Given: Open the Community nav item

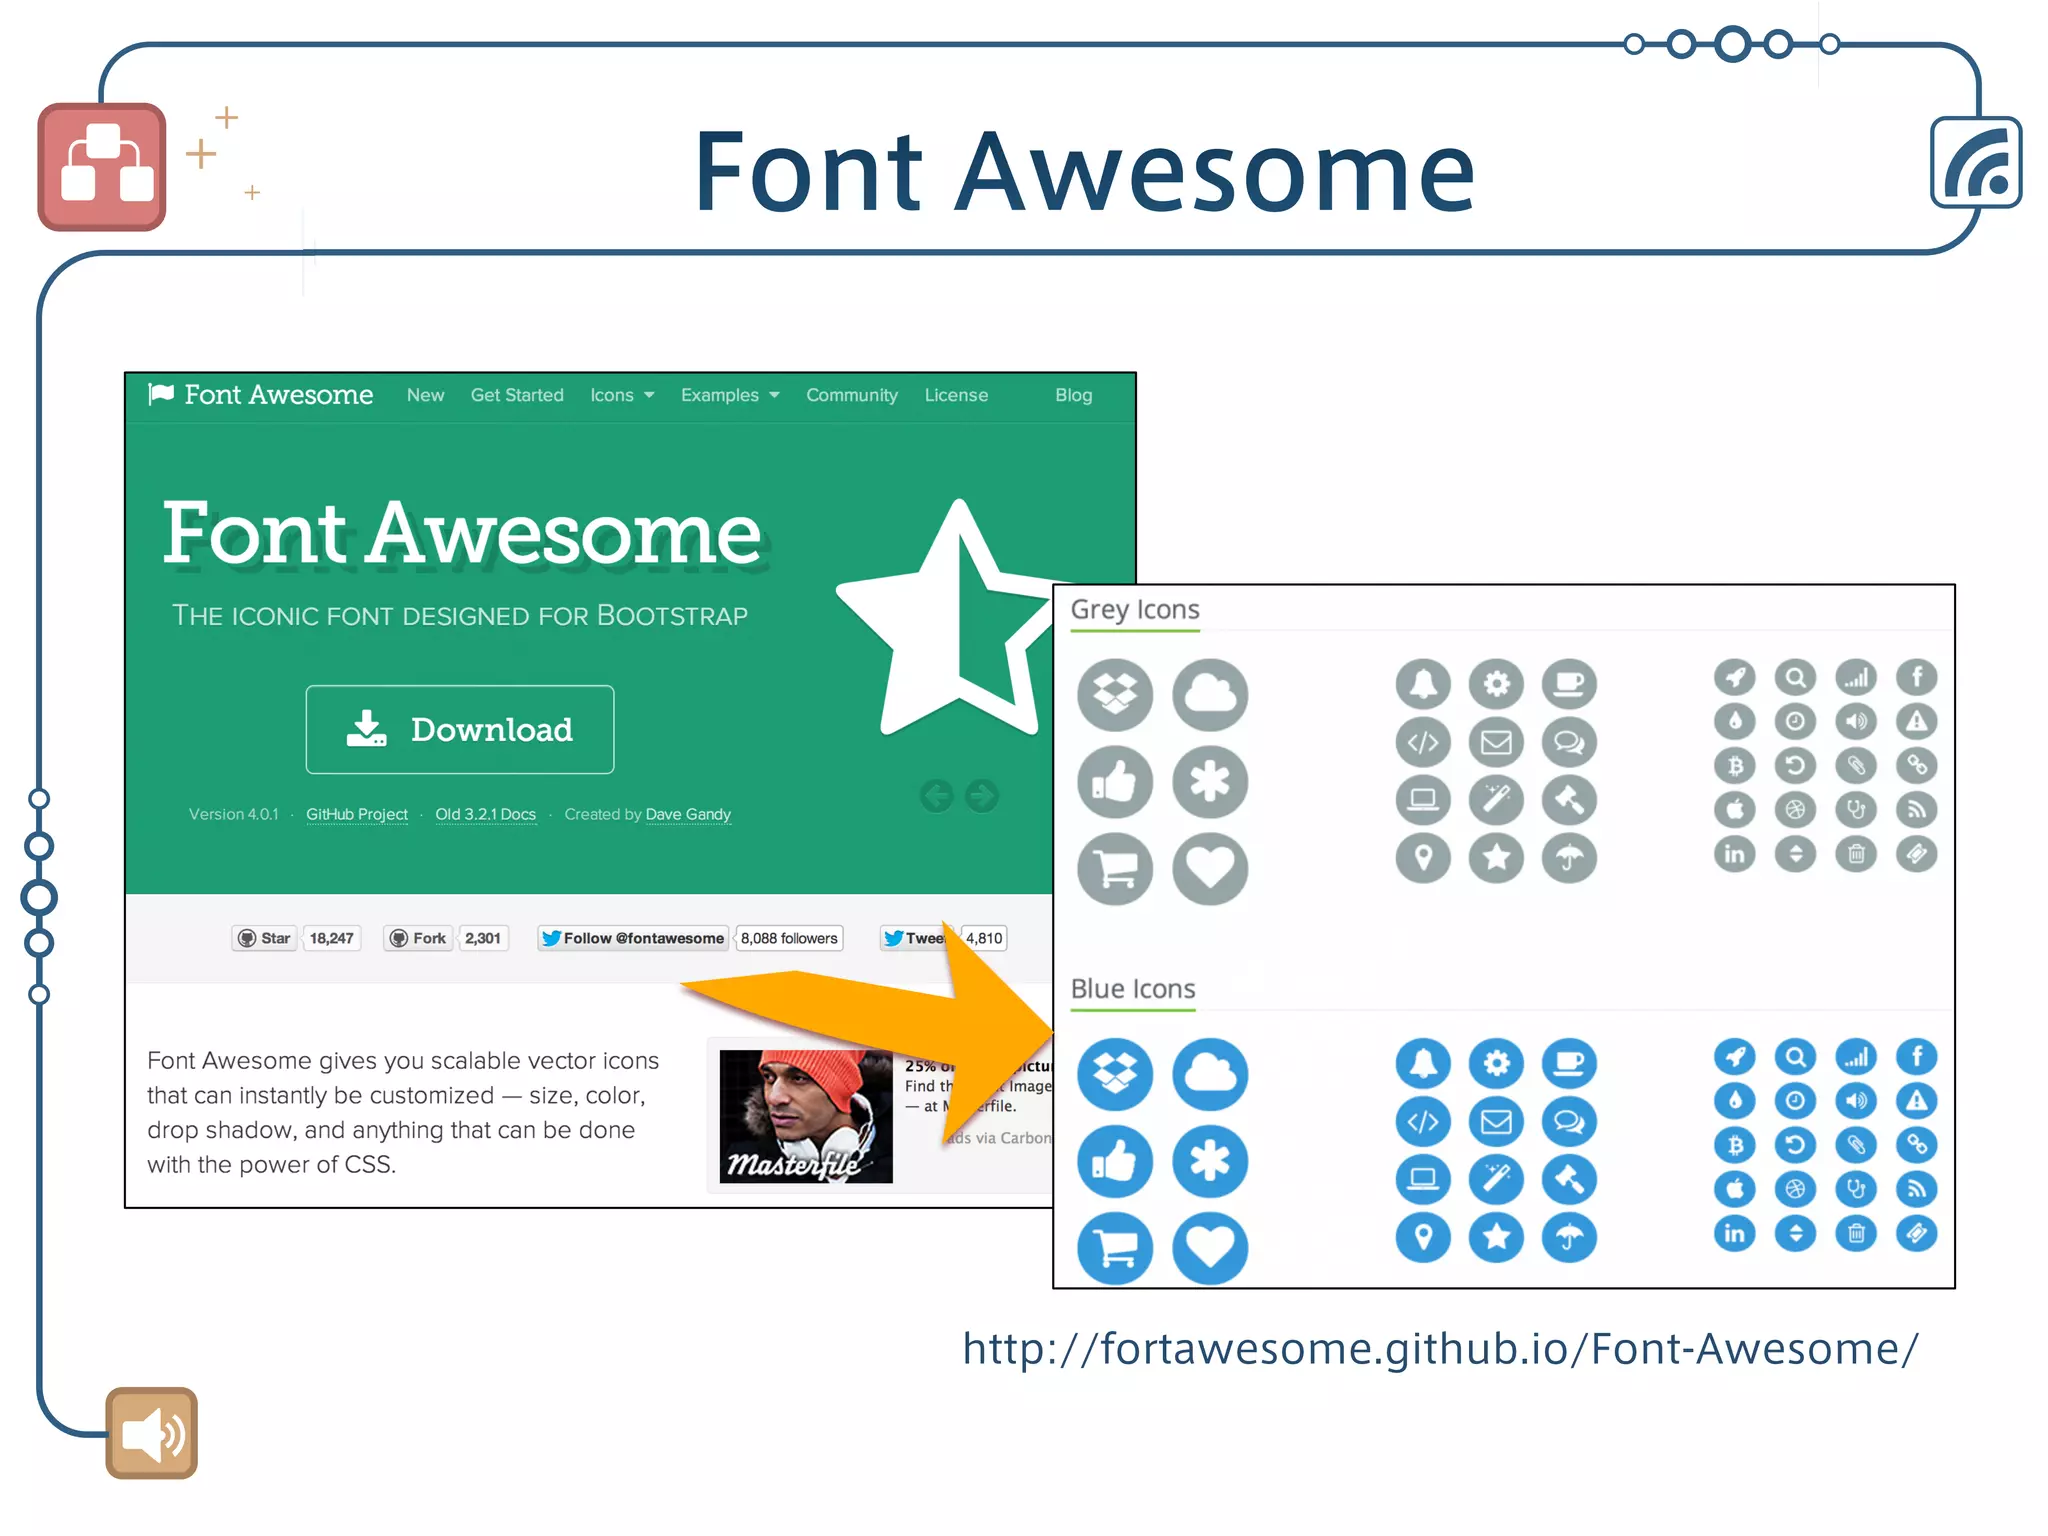Looking at the screenshot, I should coord(852,395).
